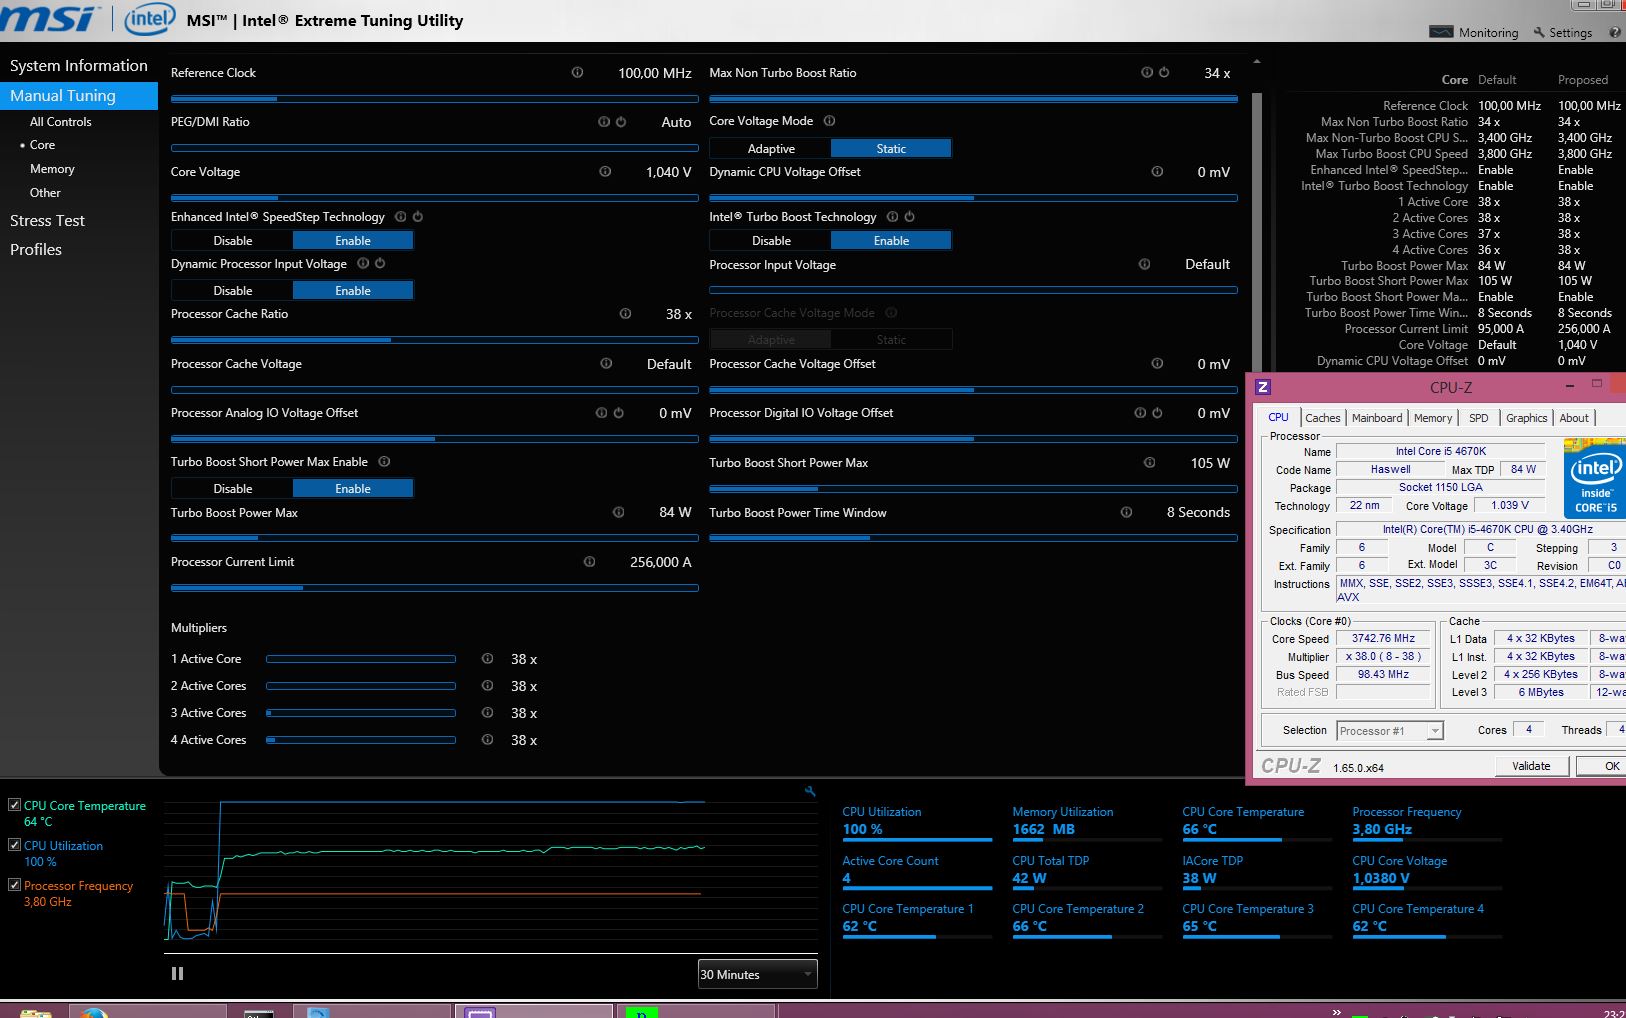
Task: Click the help question mark icon near Settings
Action: [x=1614, y=32]
